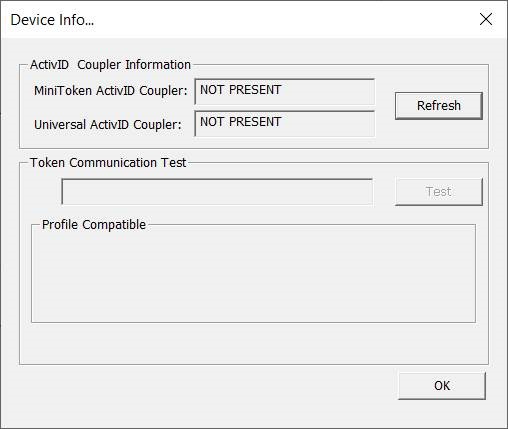Click the 'Profile Compatible' group heading
Image resolution: width=508 pixels, height=429 pixels.
pos(94,225)
